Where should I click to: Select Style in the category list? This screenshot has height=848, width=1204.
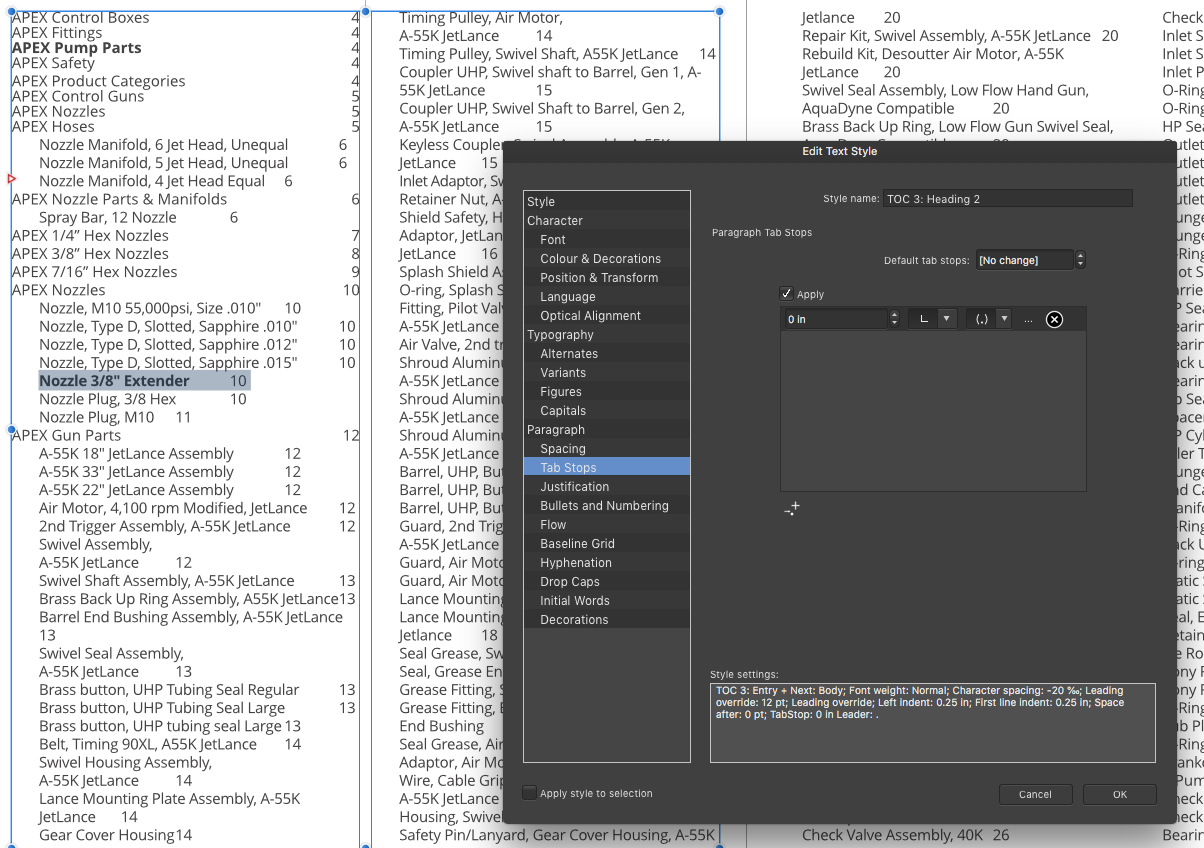pos(607,202)
